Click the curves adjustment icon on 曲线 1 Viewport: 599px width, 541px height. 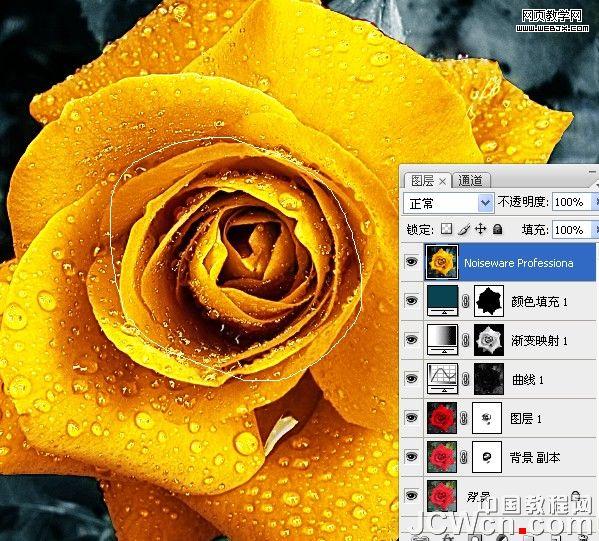coord(442,378)
